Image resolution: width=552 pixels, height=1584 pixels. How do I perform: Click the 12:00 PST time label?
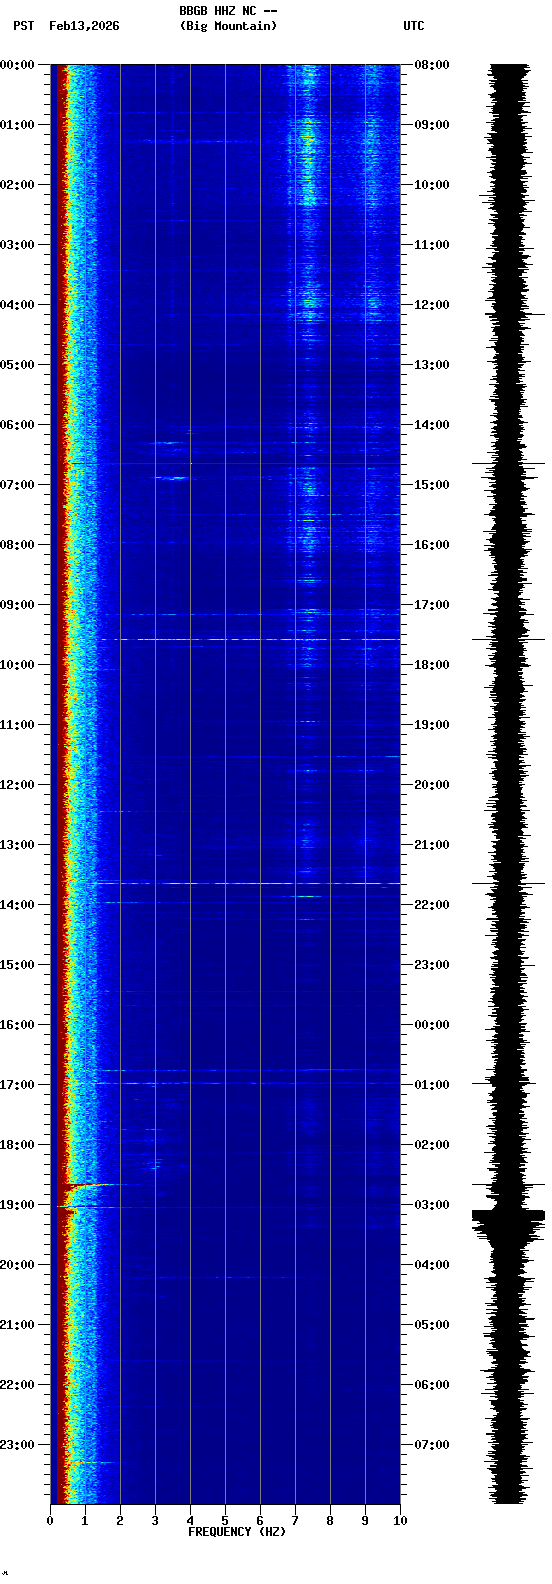click(x=18, y=785)
